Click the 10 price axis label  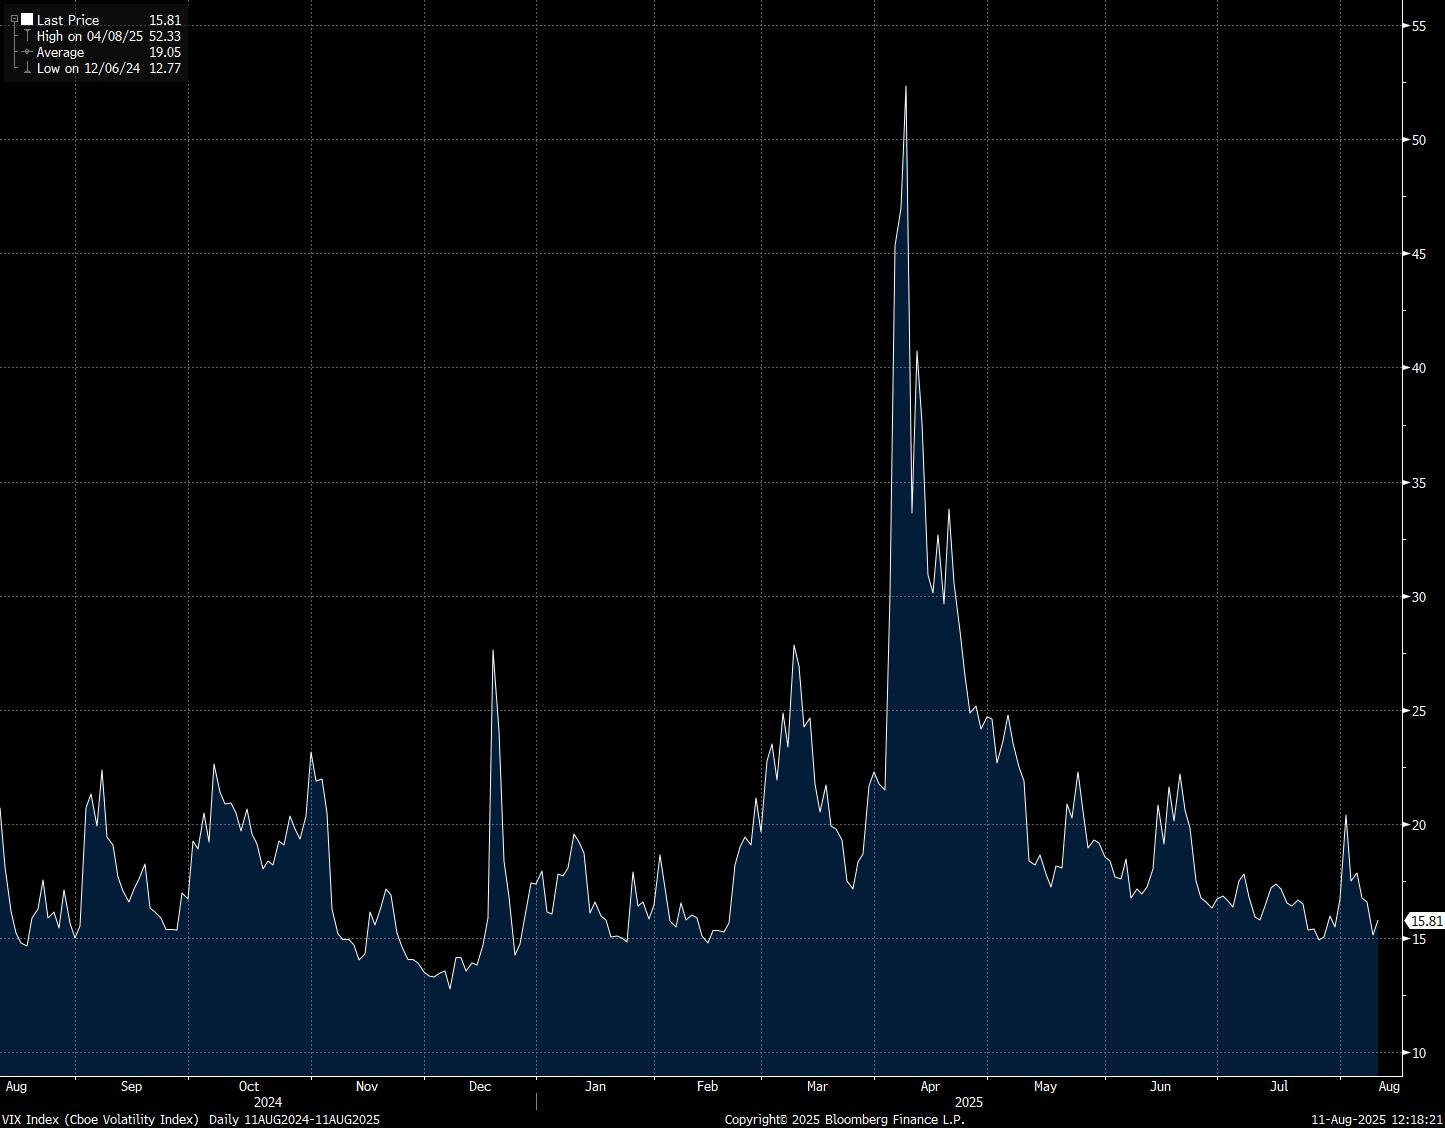pos(1418,1053)
